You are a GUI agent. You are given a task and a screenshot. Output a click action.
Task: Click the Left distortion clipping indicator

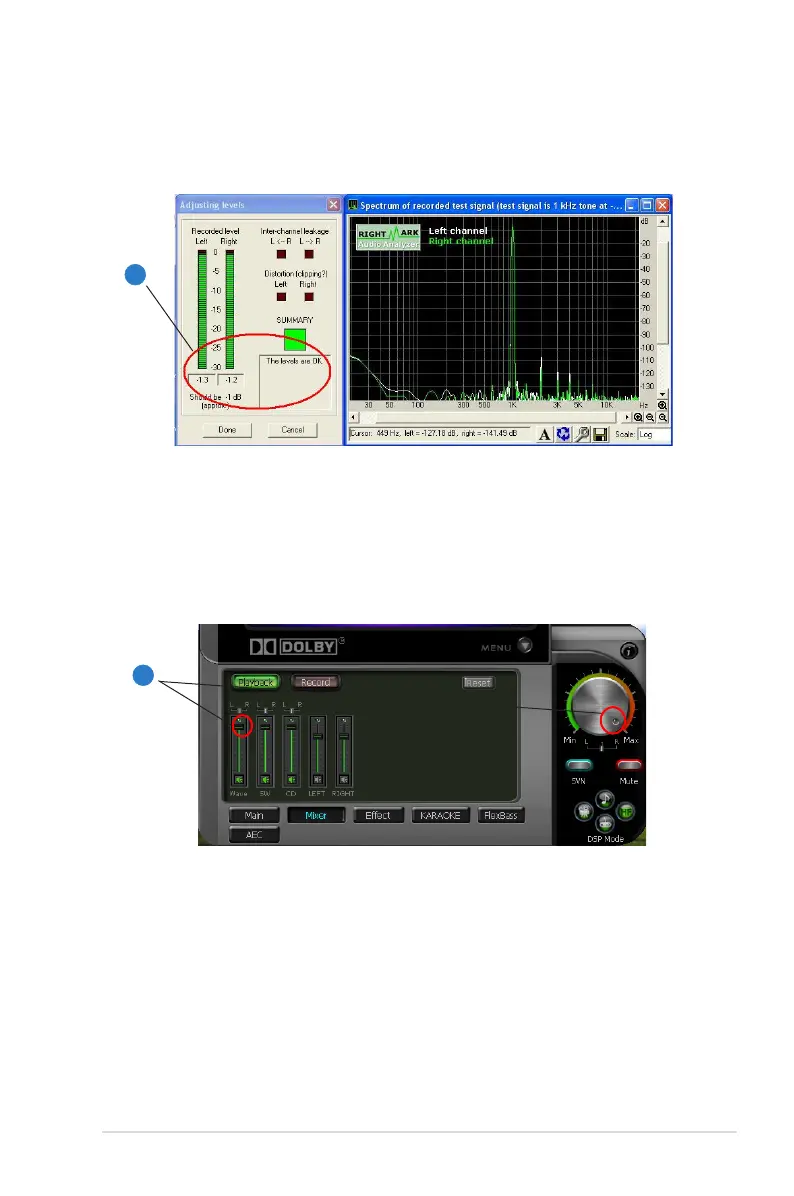[x=281, y=297]
